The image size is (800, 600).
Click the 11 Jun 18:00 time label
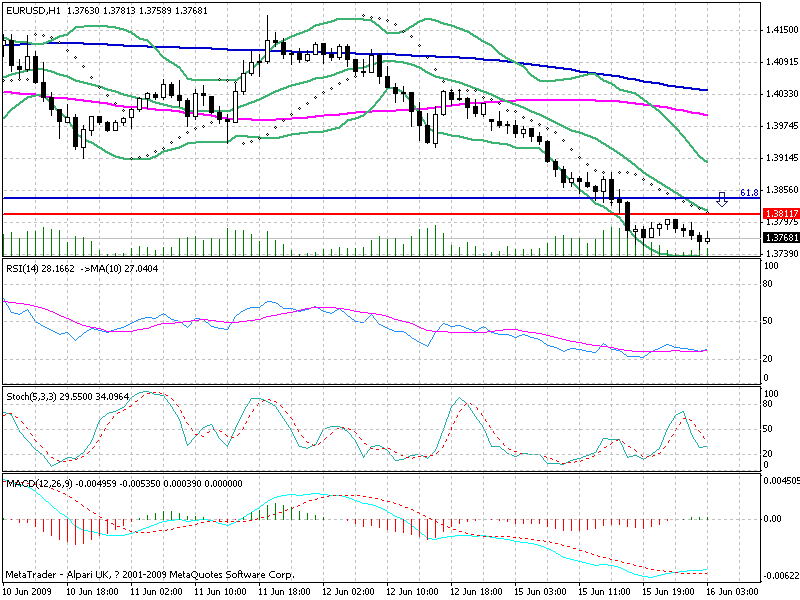284,591
